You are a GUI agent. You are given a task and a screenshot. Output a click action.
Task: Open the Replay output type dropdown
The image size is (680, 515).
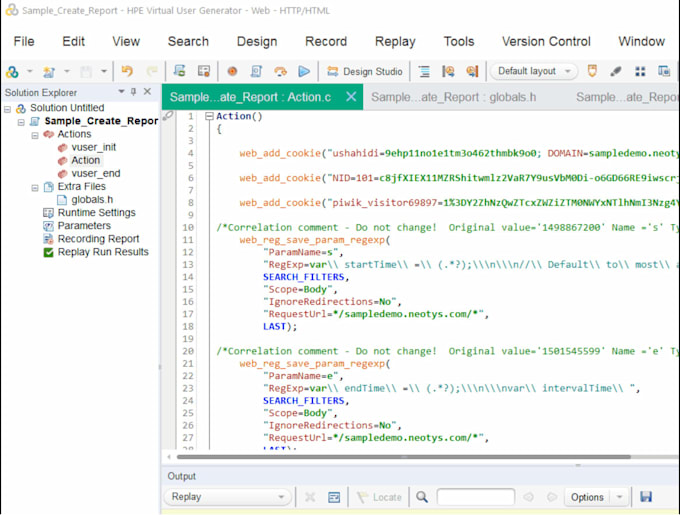228,497
